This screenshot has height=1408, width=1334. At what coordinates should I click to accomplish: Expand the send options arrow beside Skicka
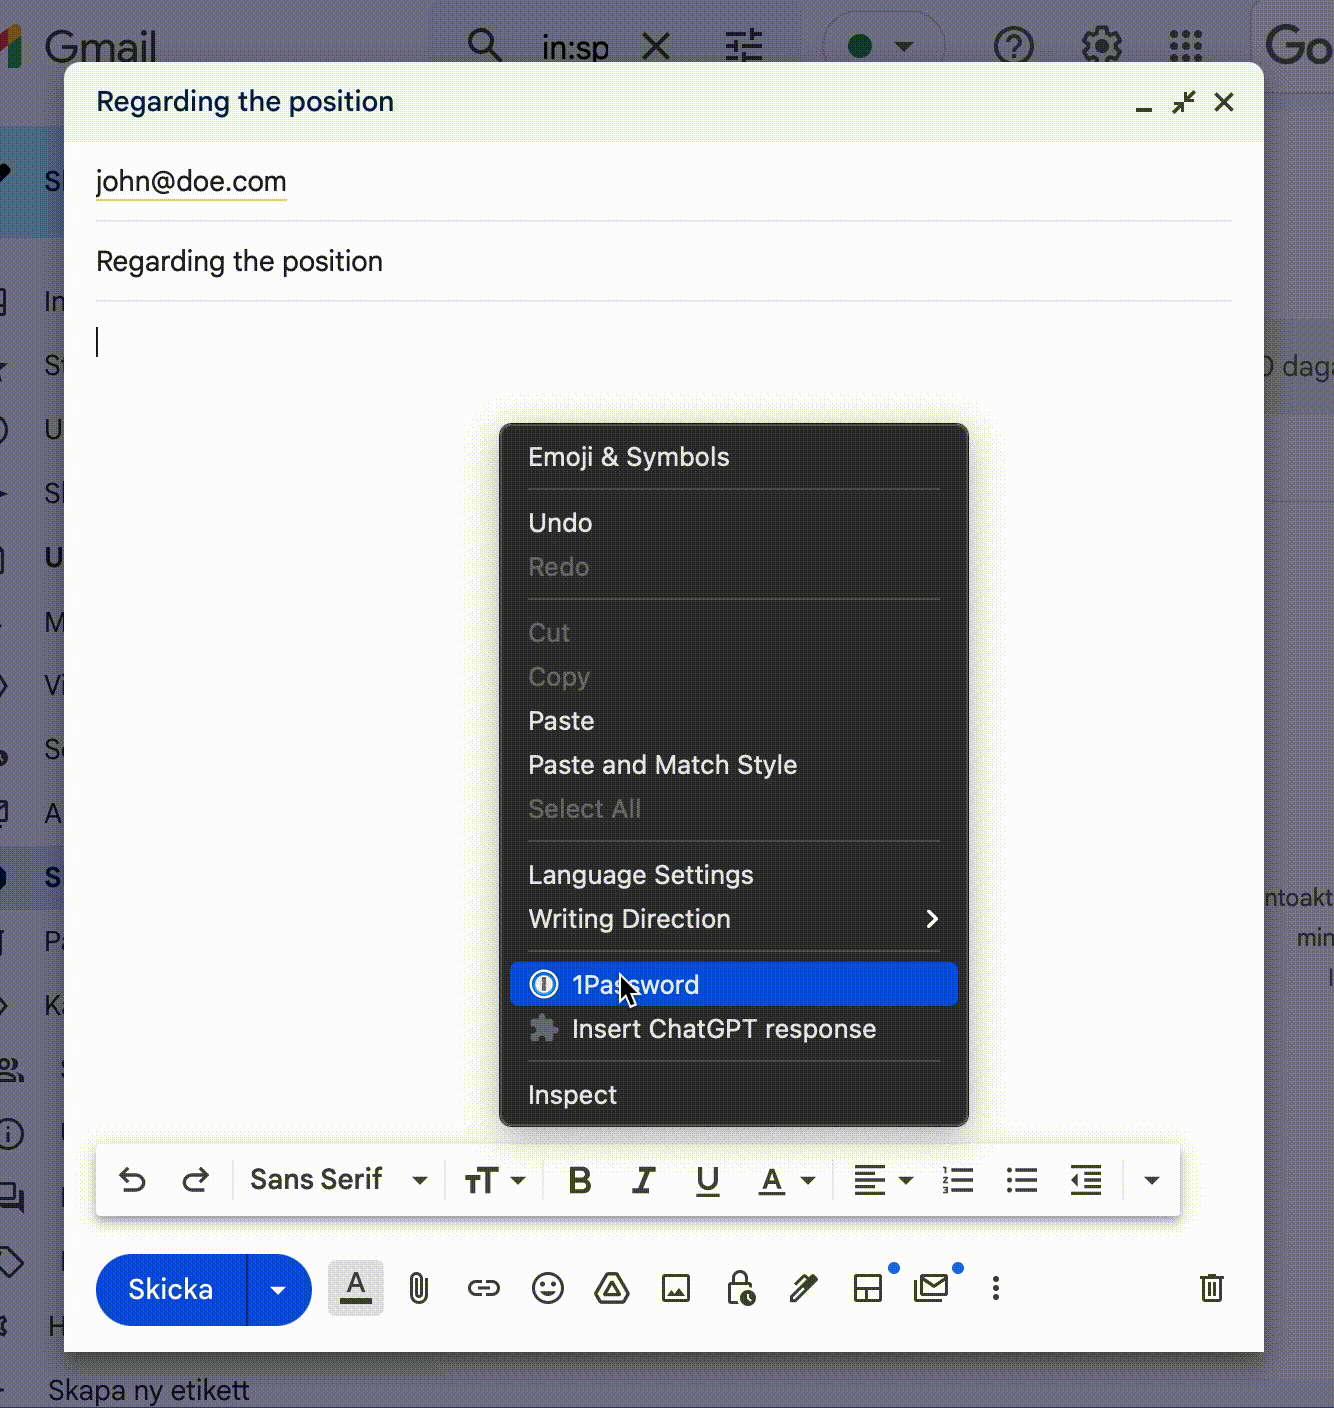pos(278,1290)
